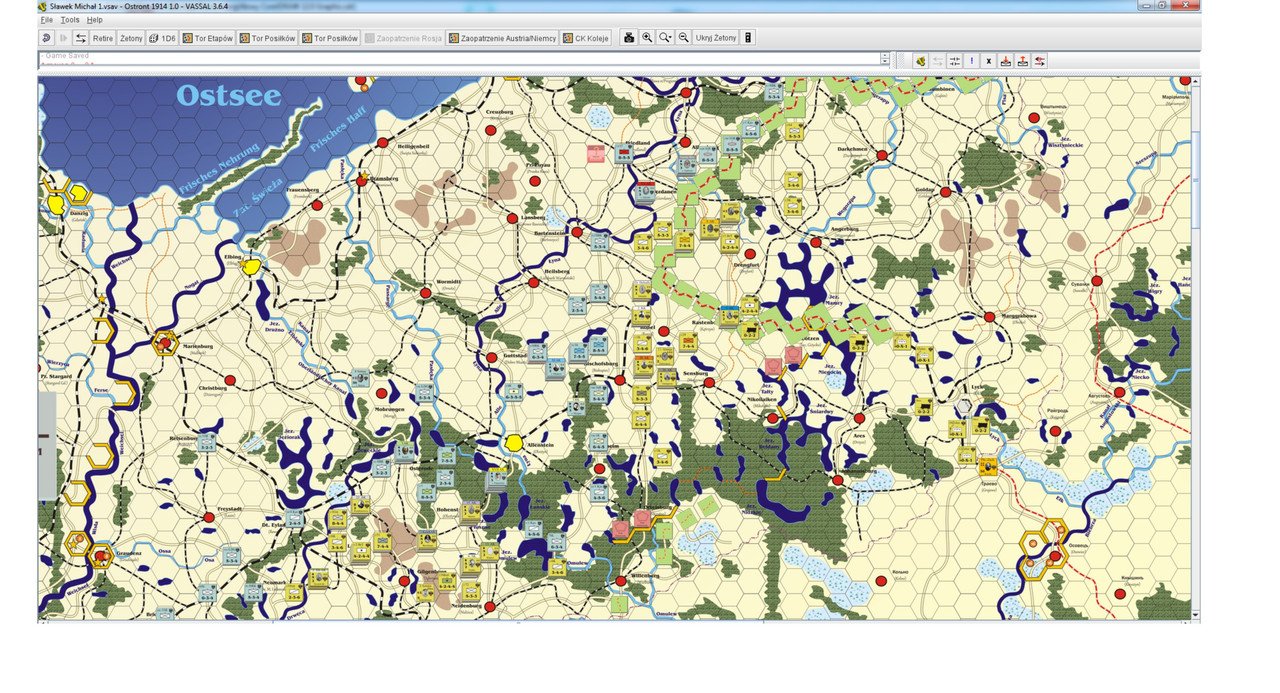
Task: Click the Frisches Nehrung label
Action: pyautogui.click(x=219, y=168)
